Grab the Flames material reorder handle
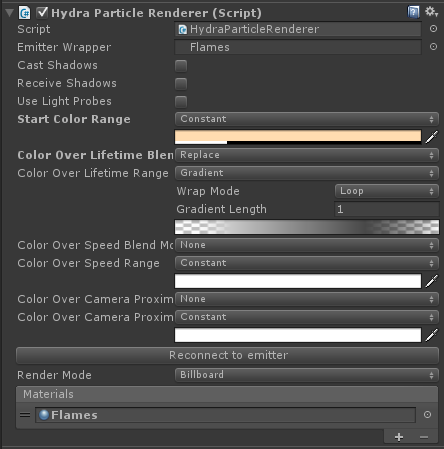The height and width of the screenshot is (449, 444). pyautogui.click(x=25, y=415)
